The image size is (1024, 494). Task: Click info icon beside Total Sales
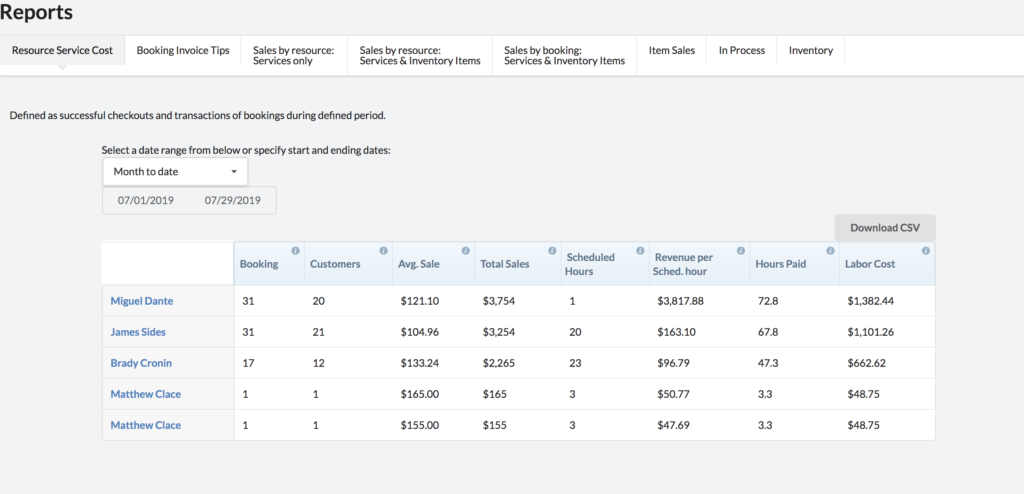(552, 250)
